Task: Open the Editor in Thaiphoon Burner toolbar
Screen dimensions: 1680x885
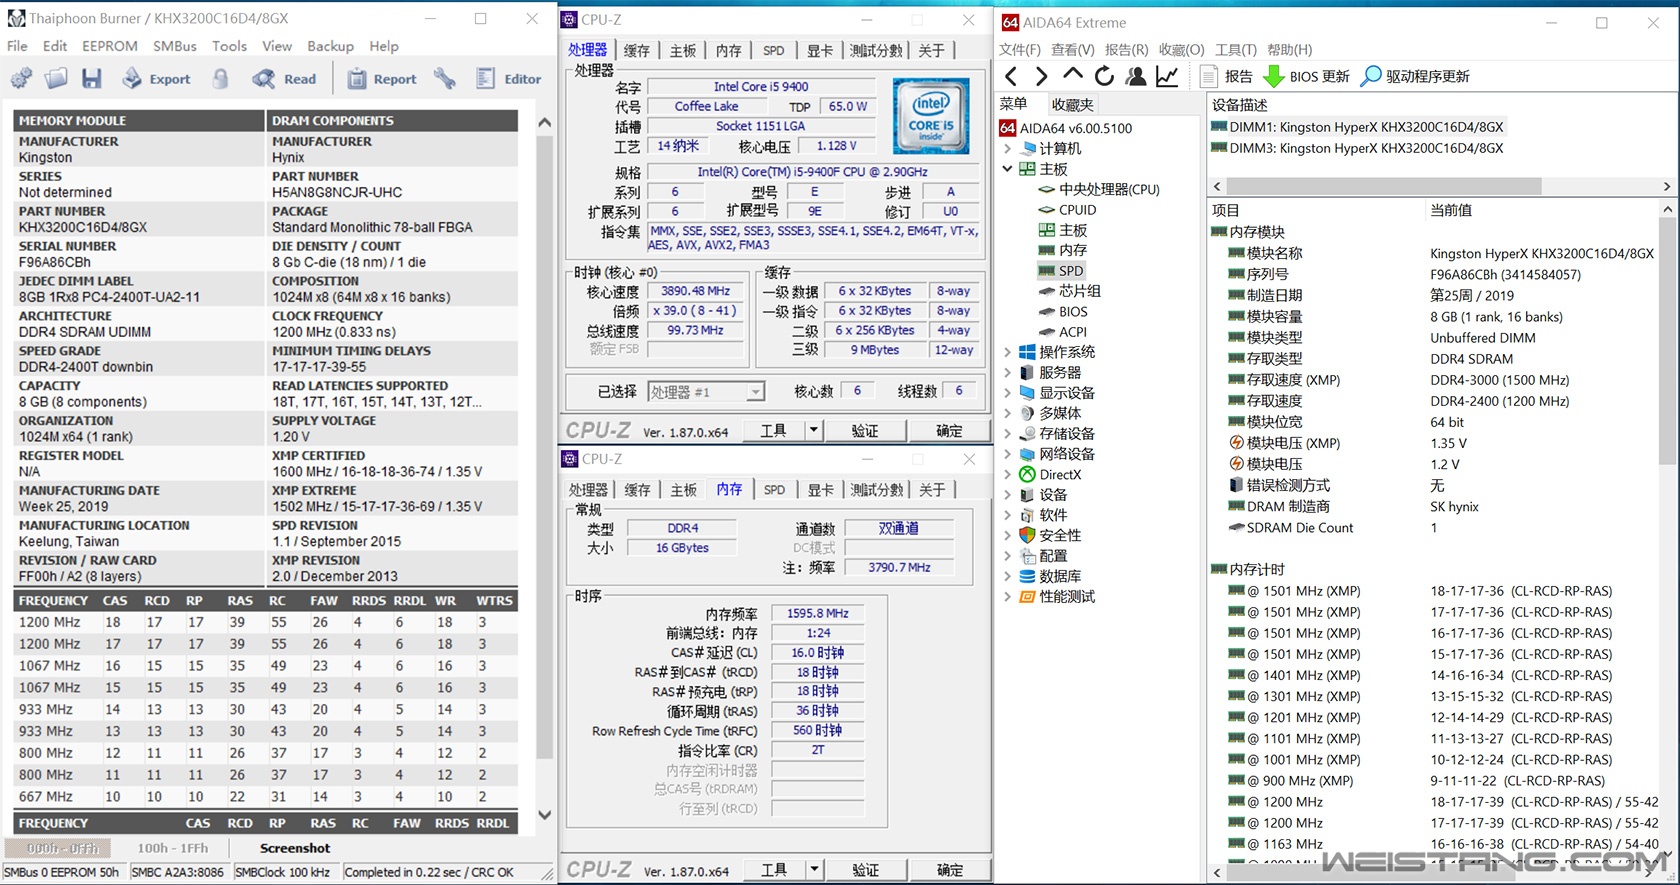Action: coord(509,79)
